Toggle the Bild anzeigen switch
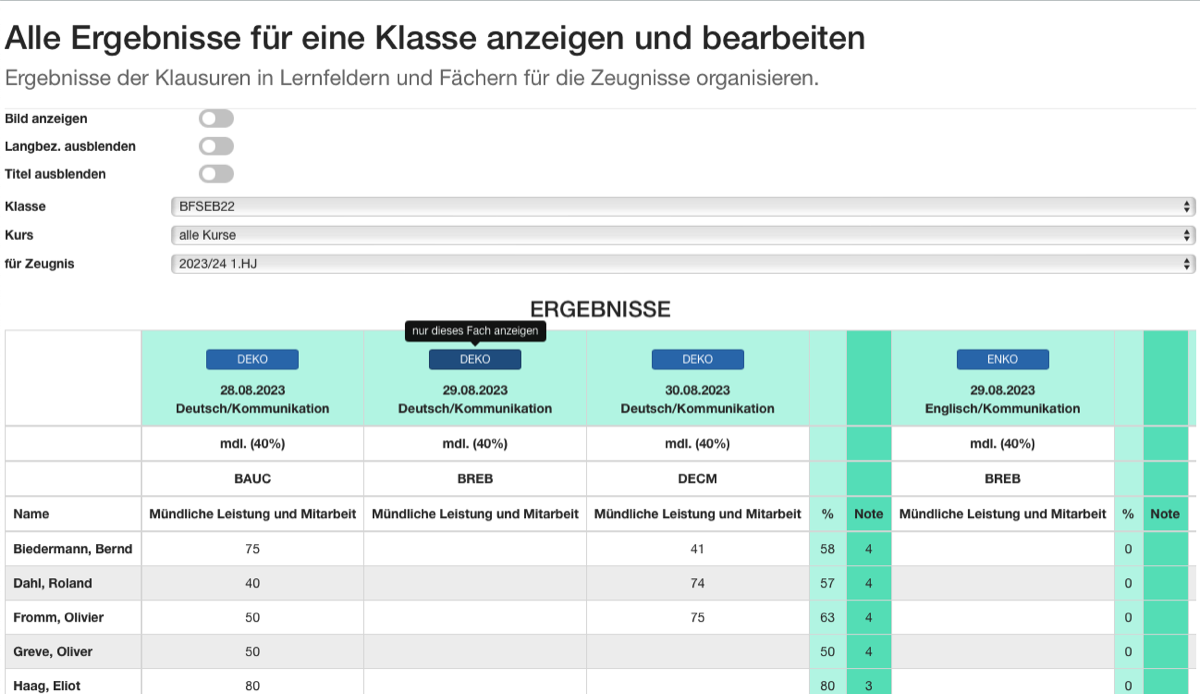The image size is (1200, 694). 216,119
